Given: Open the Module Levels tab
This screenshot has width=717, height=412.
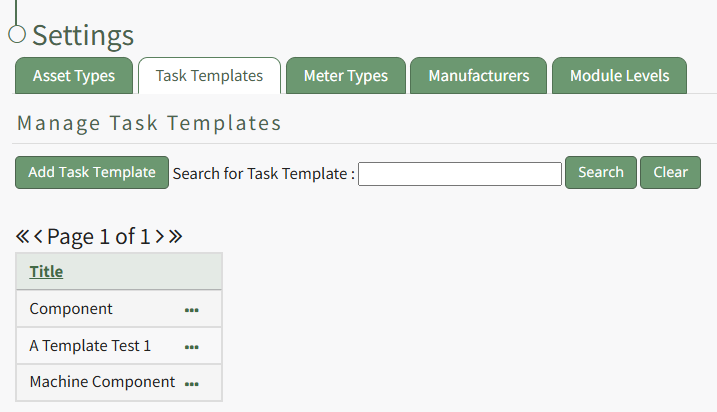Looking at the screenshot, I should point(620,76).
